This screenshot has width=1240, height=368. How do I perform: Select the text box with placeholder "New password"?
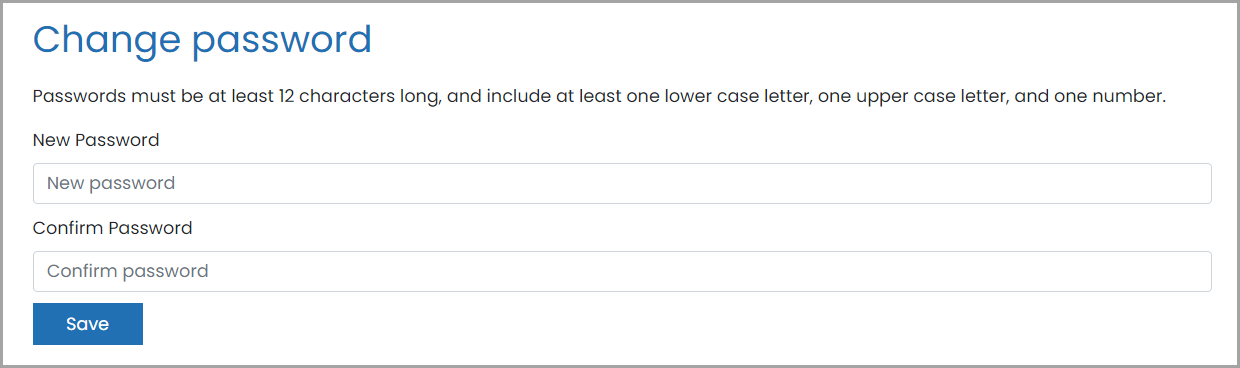coord(622,184)
